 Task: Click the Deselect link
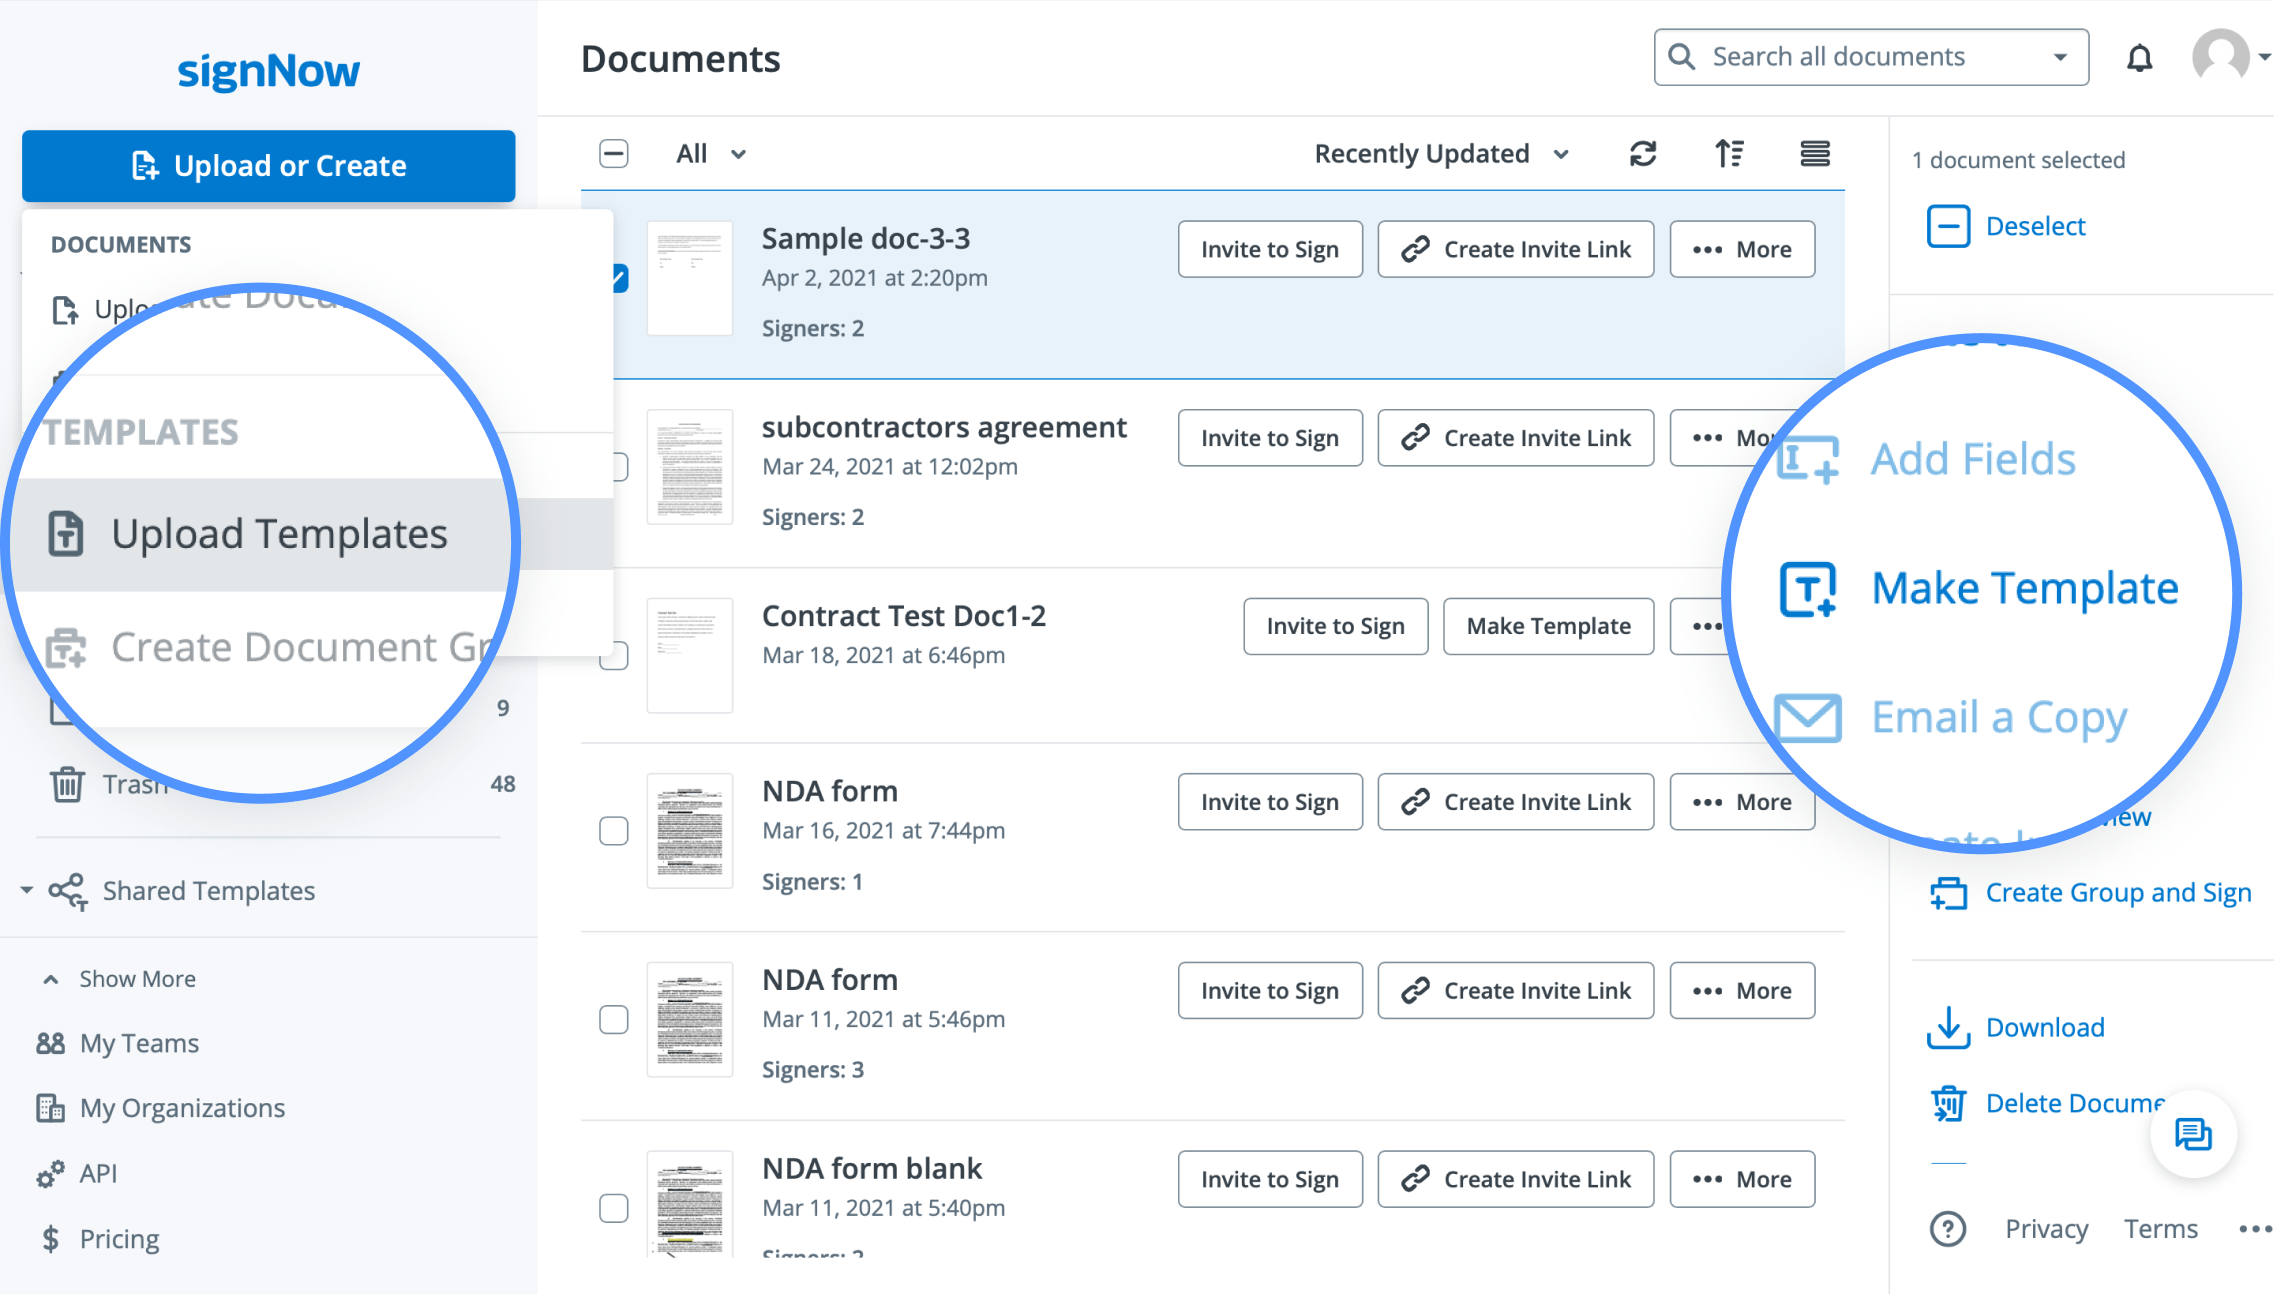click(x=2034, y=226)
